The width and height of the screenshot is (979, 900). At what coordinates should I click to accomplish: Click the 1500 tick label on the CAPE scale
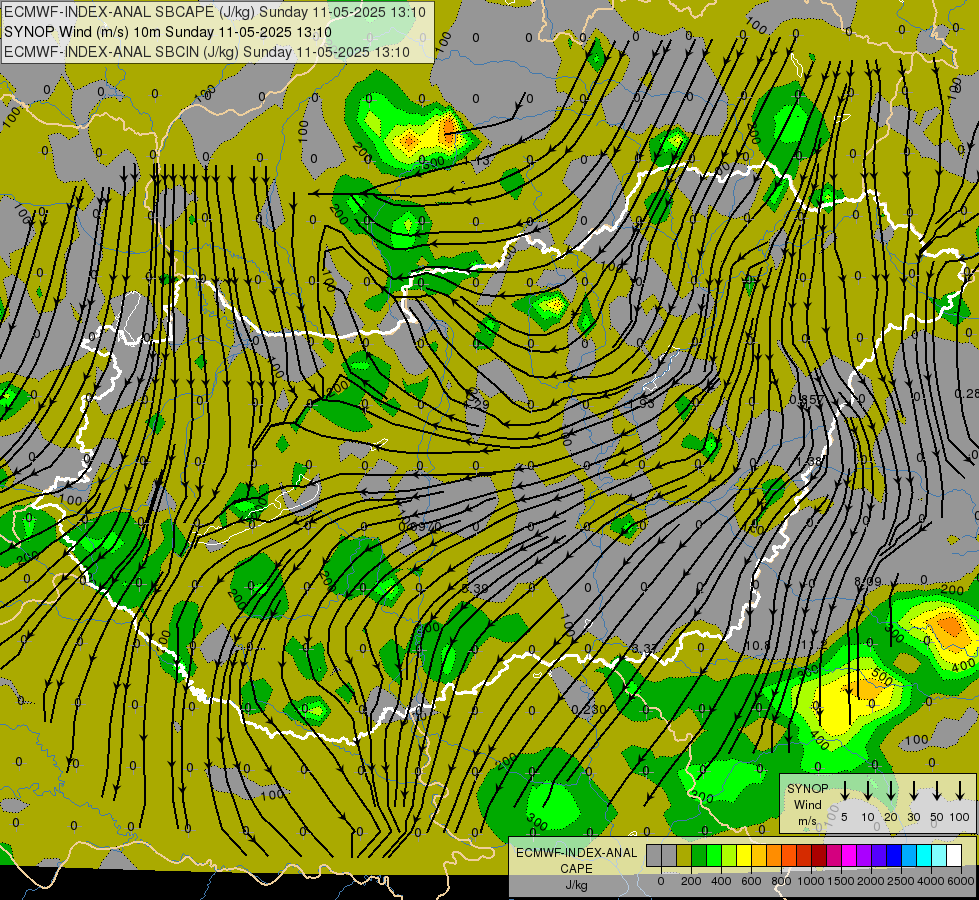[841, 881]
